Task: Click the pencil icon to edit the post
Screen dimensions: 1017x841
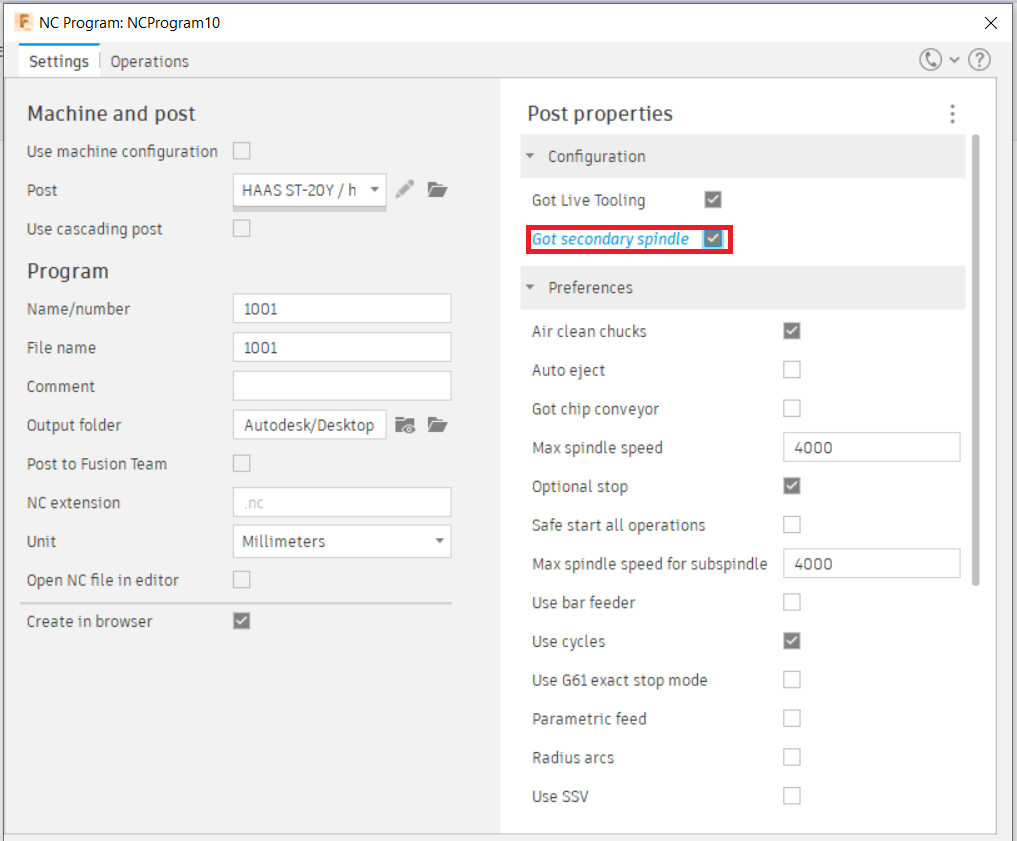Action: click(x=406, y=190)
